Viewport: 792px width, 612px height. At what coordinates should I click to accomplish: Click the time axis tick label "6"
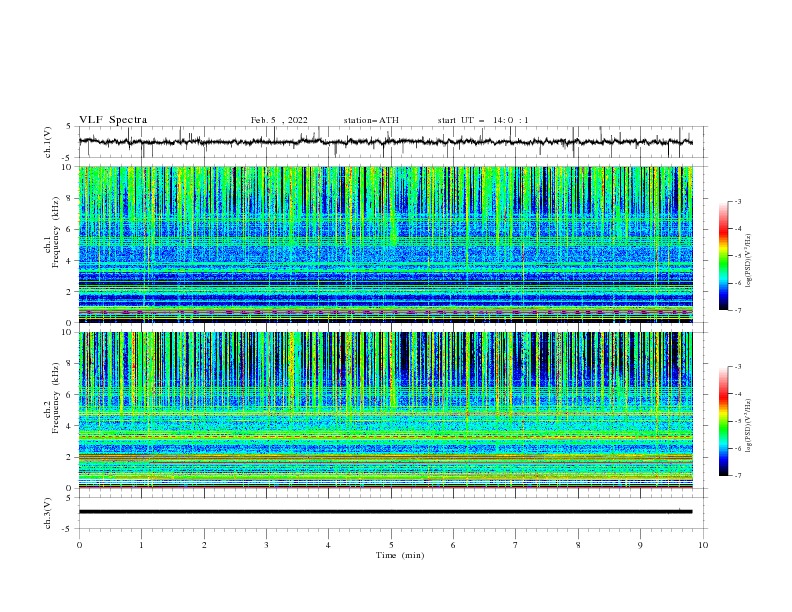[453, 545]
